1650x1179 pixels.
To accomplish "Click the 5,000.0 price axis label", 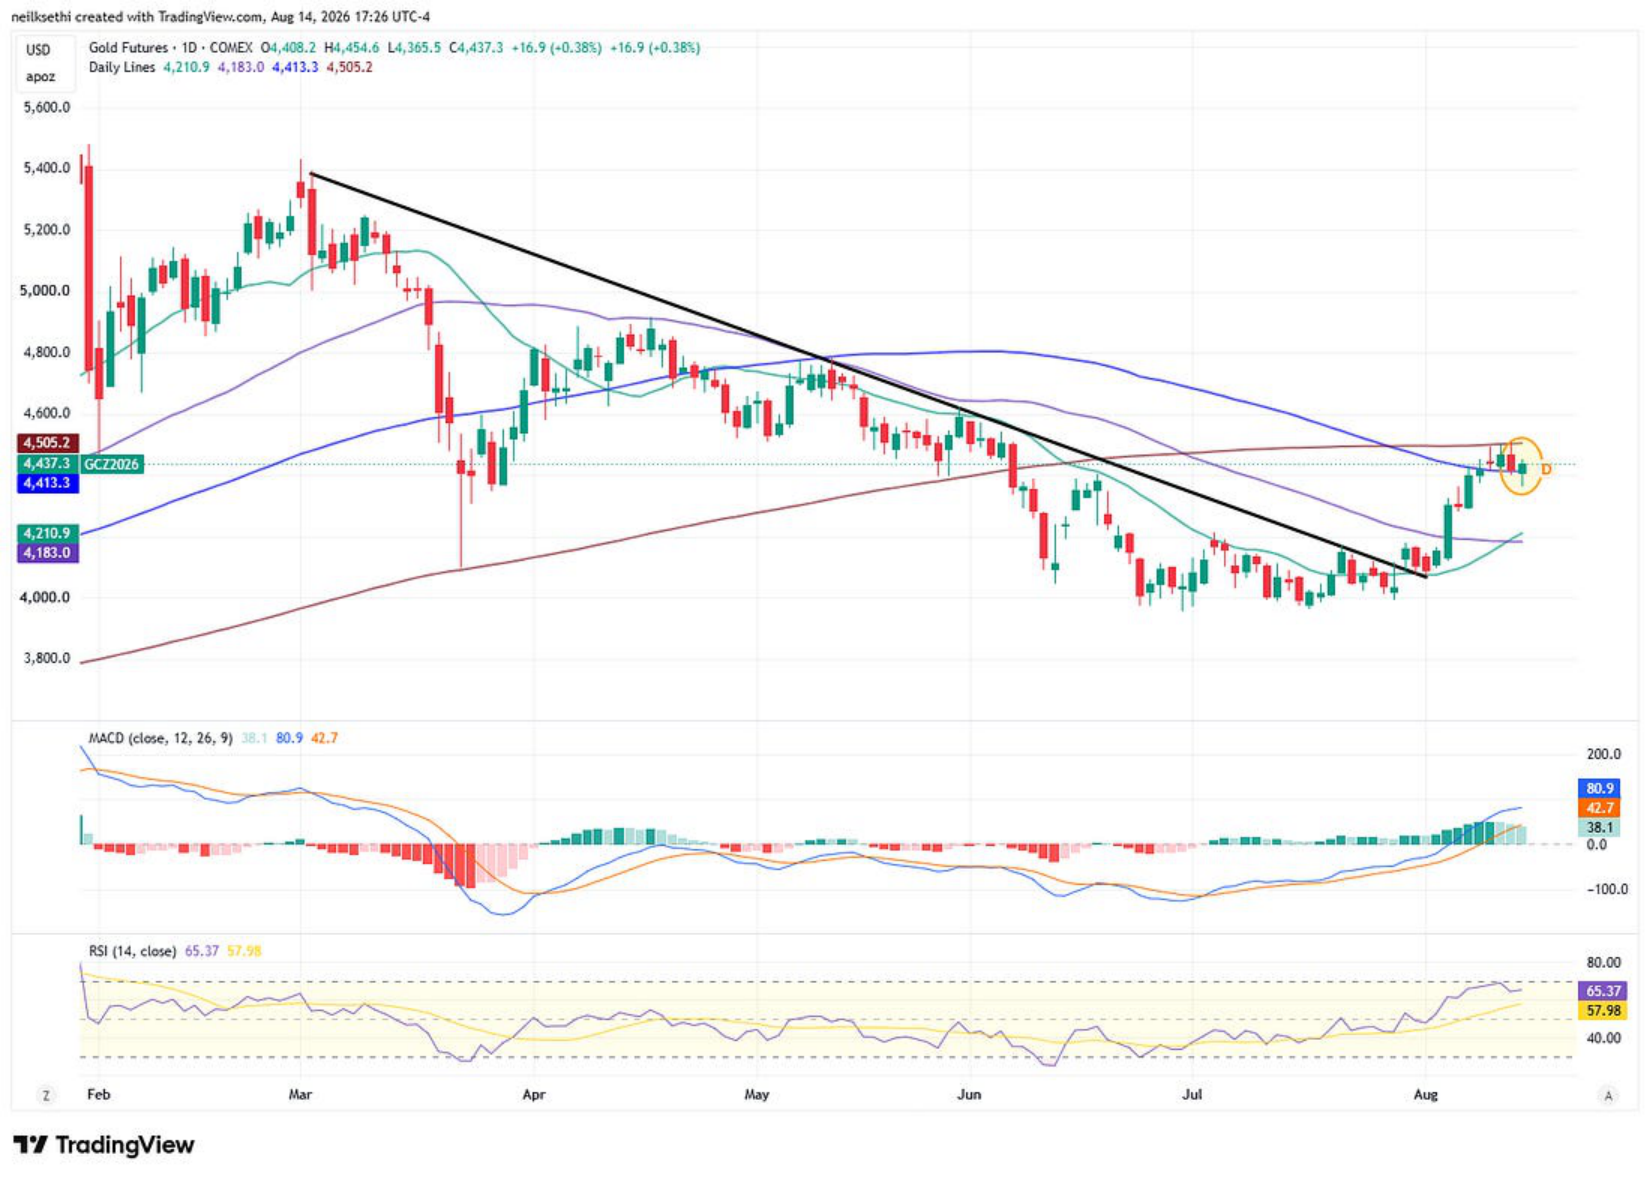I will (x=46, y=291).
